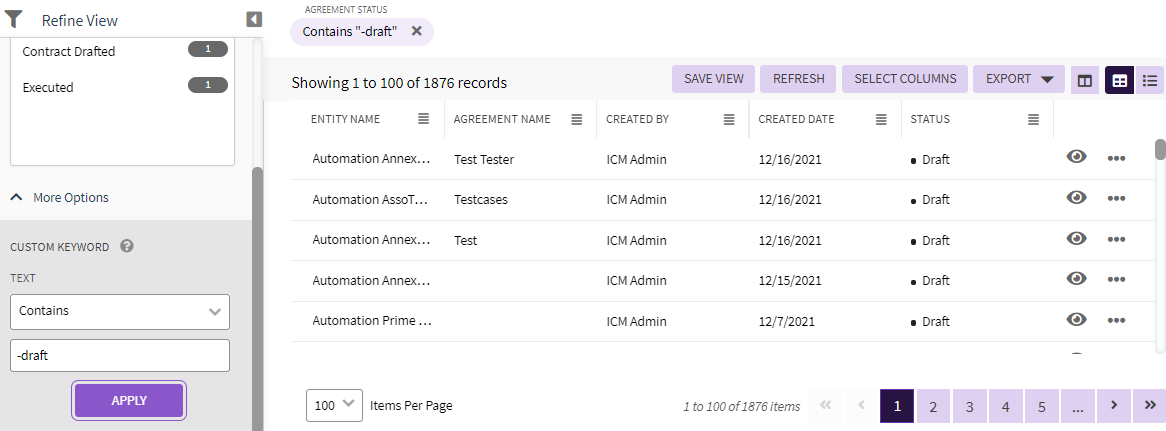Open the Custom Keyword help icon
The width and height of the screenshot is (1166, 431).
(127, 246)
